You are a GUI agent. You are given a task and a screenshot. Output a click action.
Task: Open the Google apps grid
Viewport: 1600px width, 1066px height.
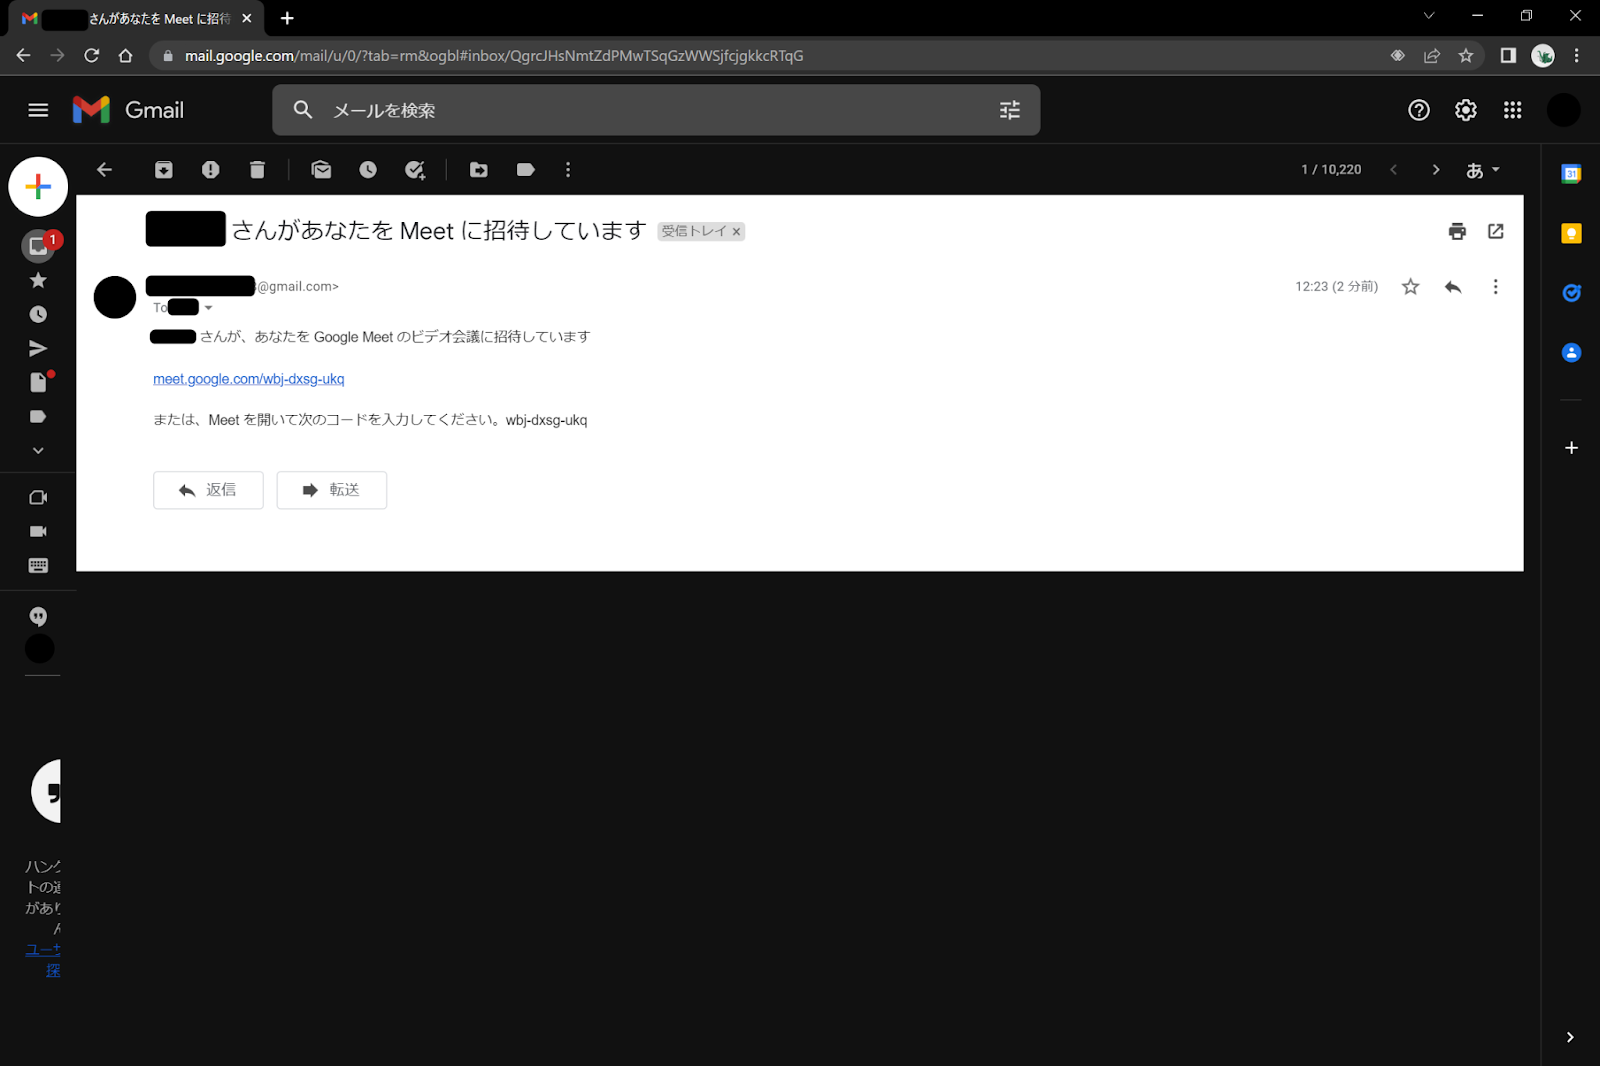click(x=1512, y=110)
